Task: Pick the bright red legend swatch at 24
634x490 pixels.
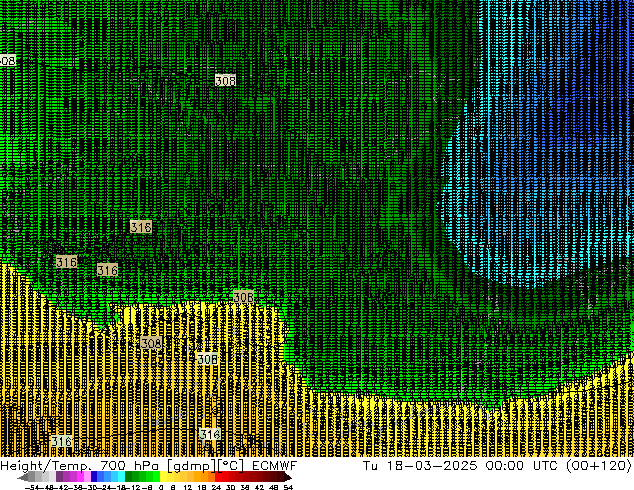Action: 218,476
